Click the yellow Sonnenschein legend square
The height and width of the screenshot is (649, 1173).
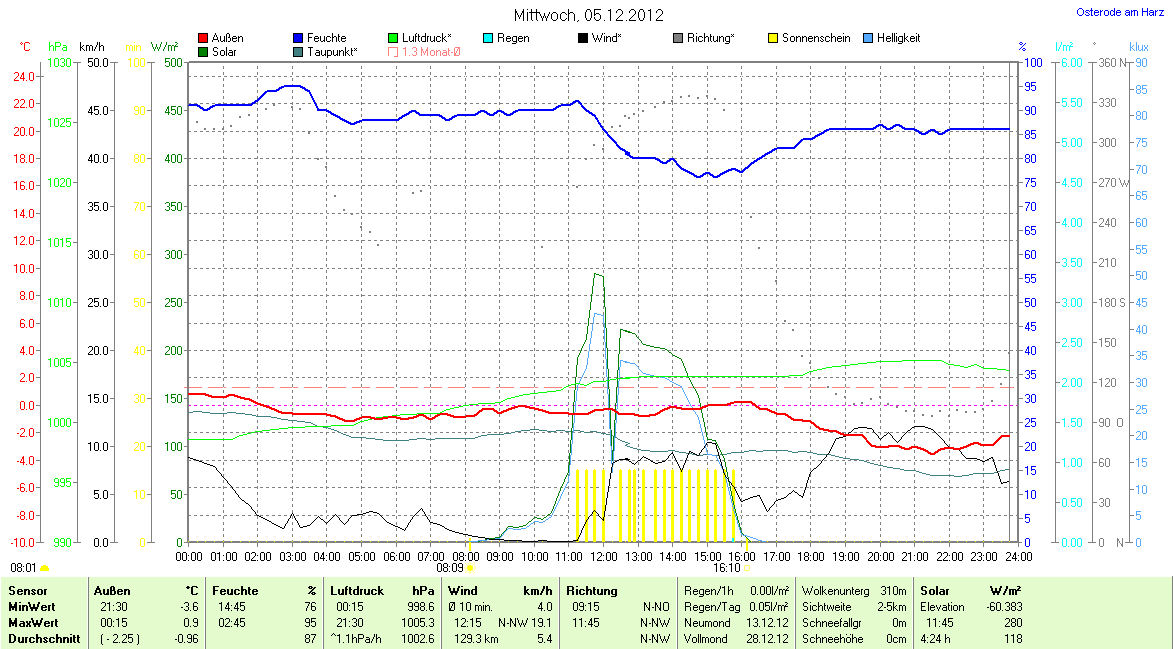click(773, 38)
